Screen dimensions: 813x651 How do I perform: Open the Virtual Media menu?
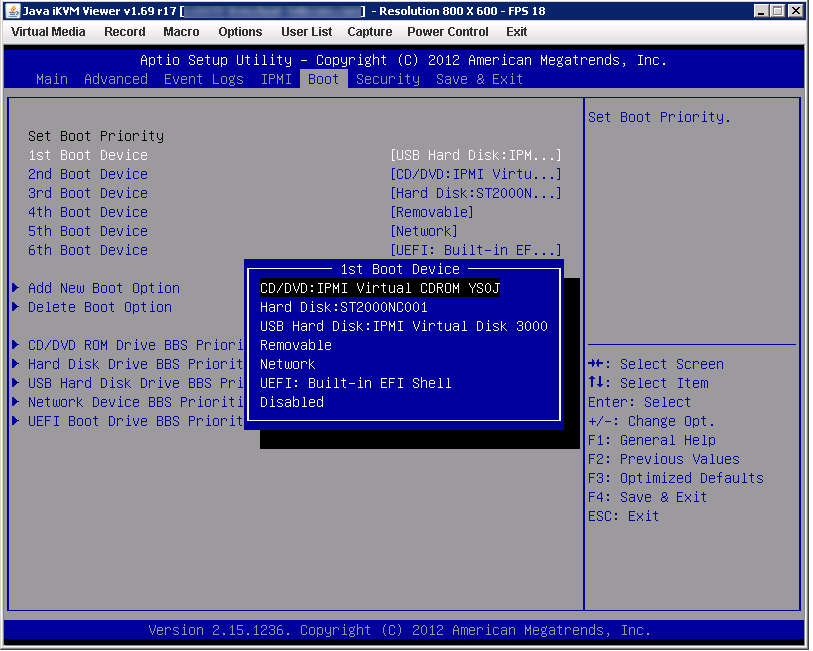tap(48, 32)
